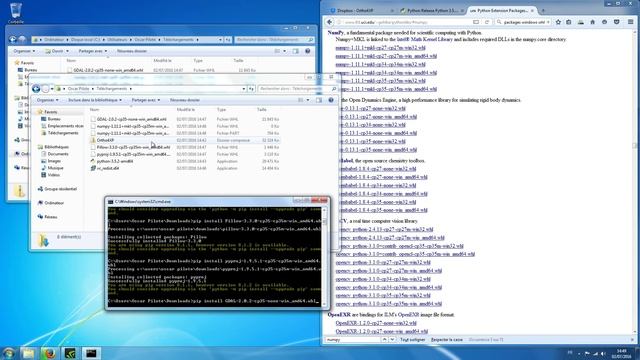Open Firefox Pocket shield icon
The height and width of the screenshot is (360, 640).
pyautogui.click(x=616, y=22)
